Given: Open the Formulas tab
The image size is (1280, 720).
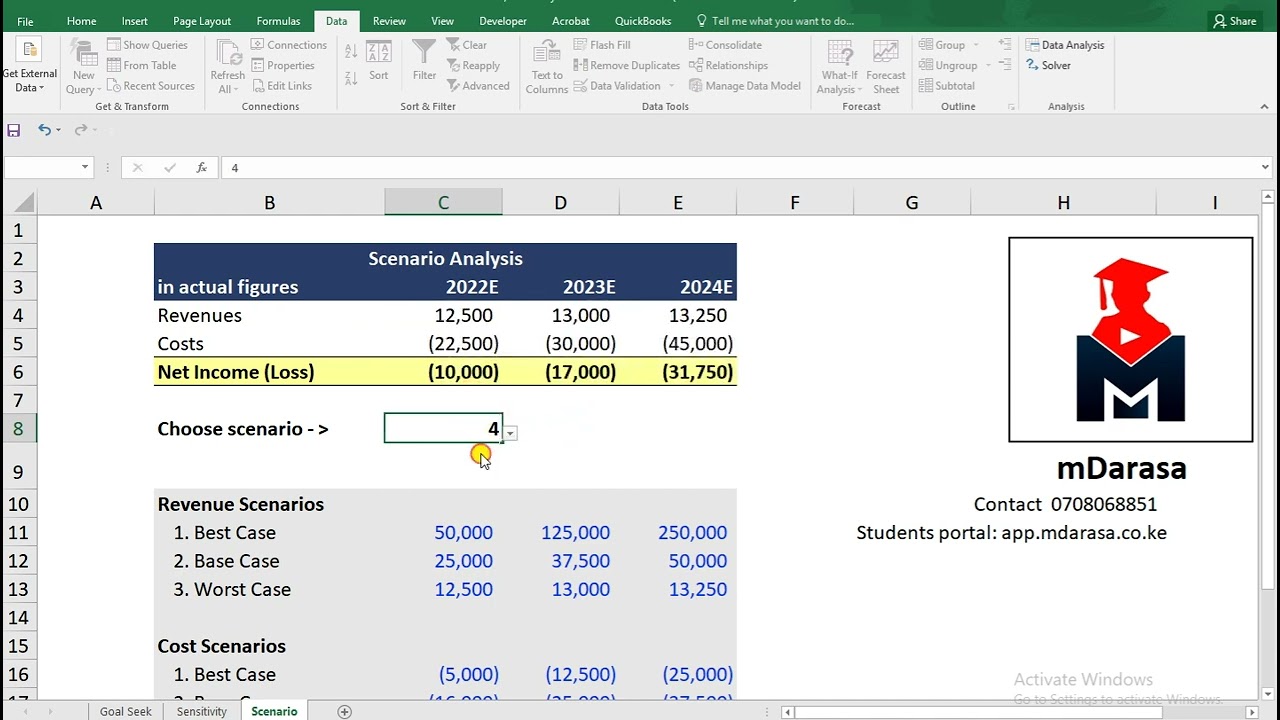Looking at the screenshot, I should 278,21.
